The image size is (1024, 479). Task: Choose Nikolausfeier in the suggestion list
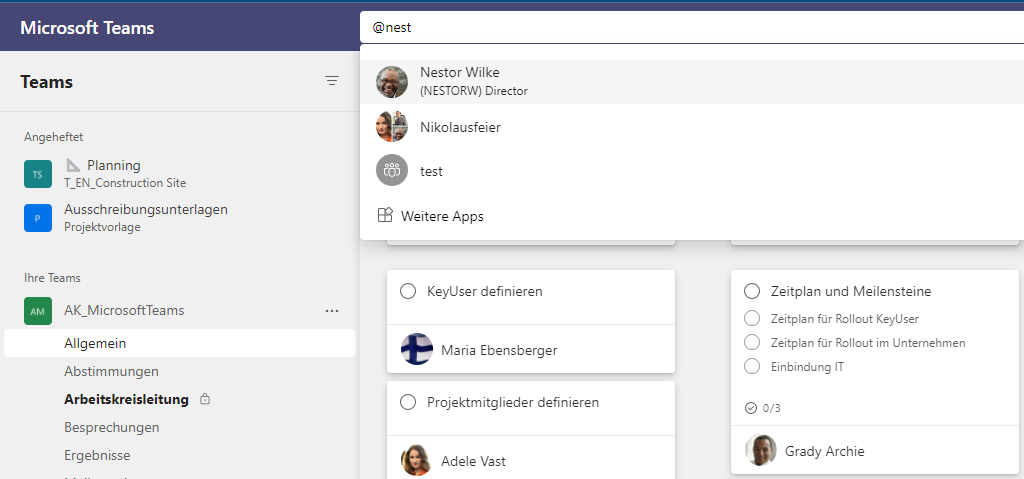pyautogui.click(x=460, y=127)
